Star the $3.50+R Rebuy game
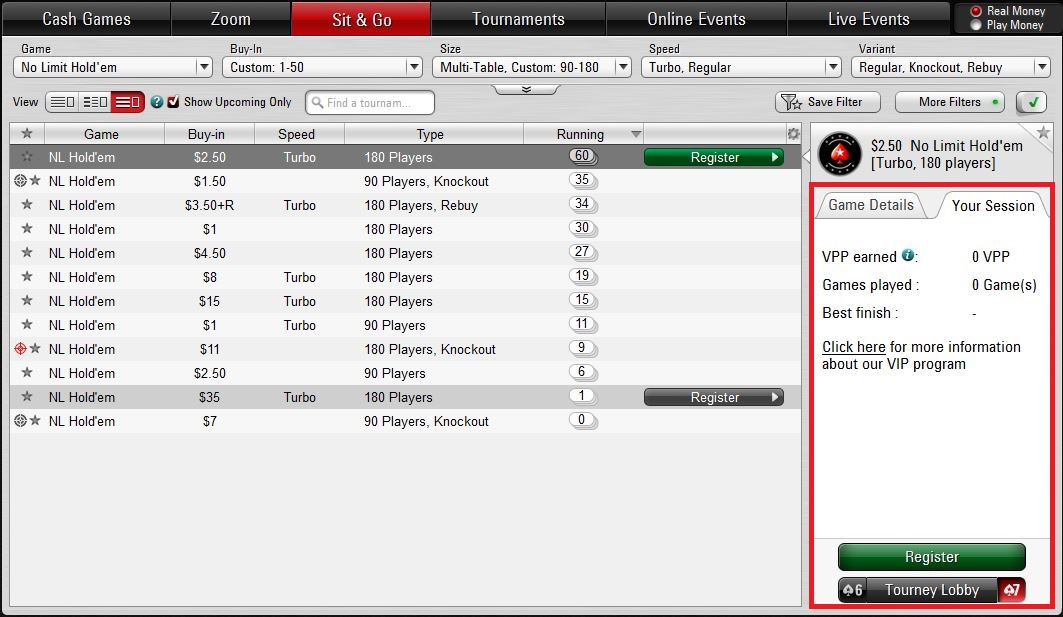 point(26,204)
